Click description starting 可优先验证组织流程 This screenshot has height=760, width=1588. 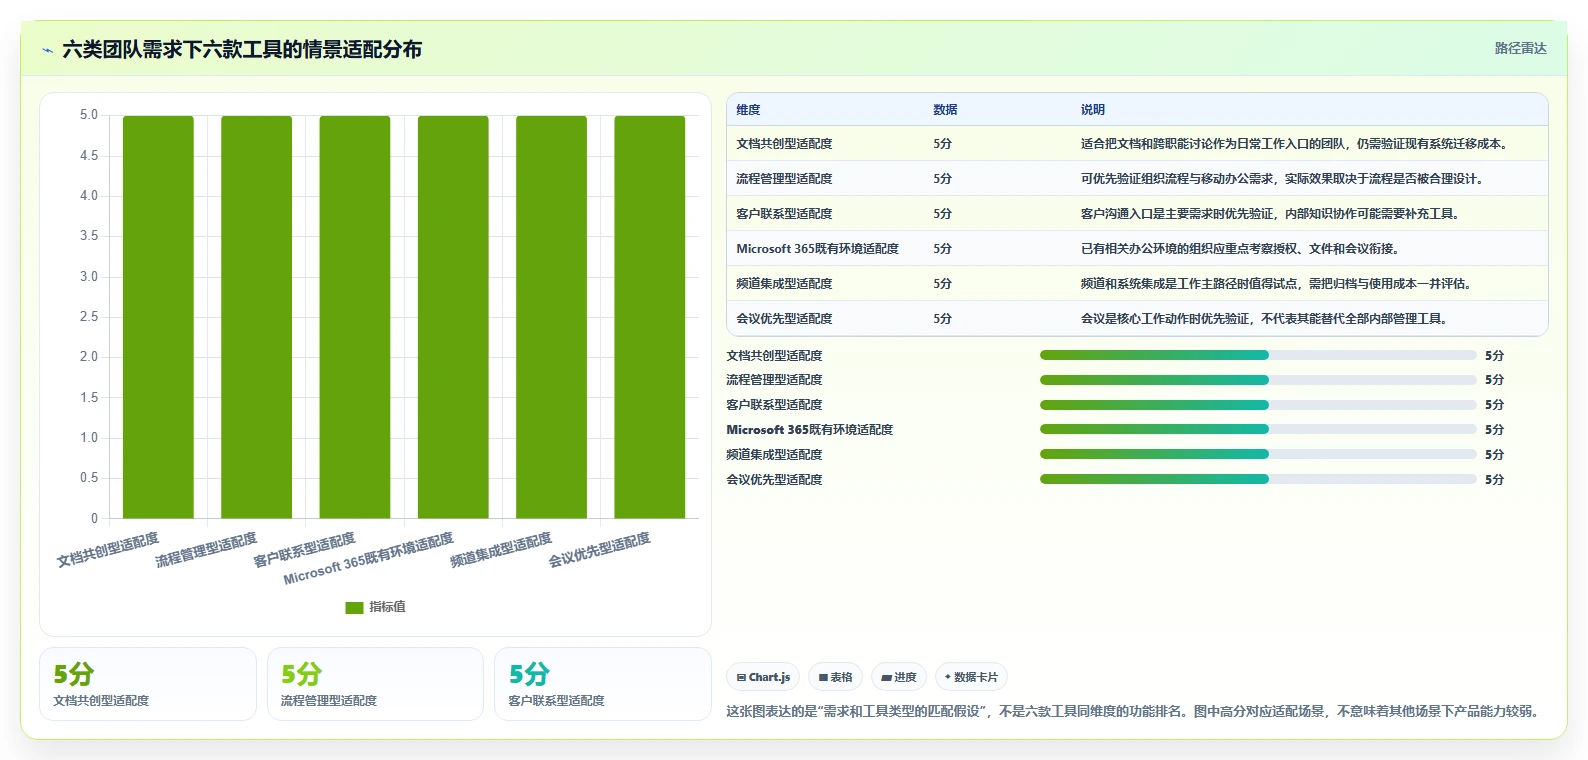(x=1282, y=179)
